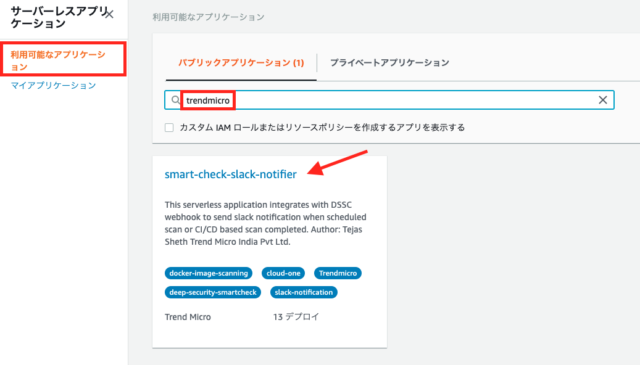Screen dimensions: 640x365
Task: Click the gray 利用可能なアプリケーション heading in the main area
Action: click(209, 17)
